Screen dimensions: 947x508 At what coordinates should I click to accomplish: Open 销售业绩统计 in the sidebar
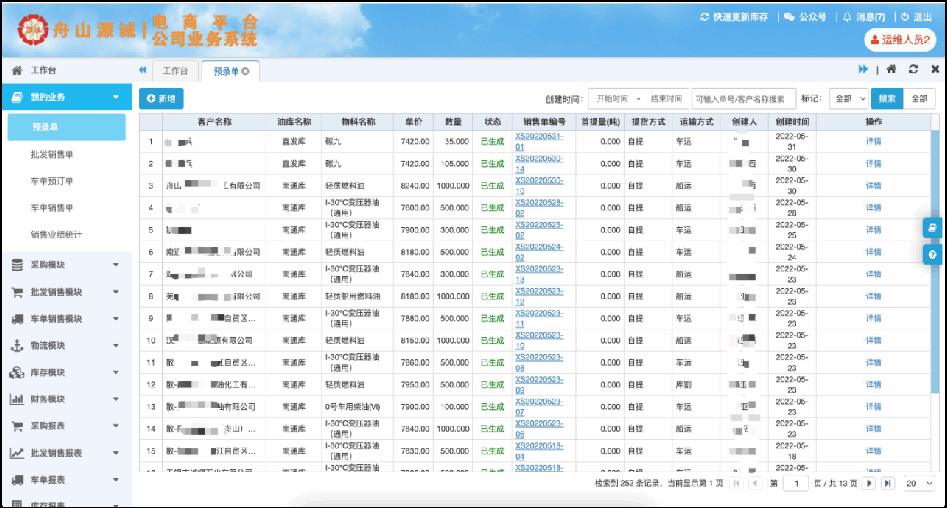tap(56, 234)
